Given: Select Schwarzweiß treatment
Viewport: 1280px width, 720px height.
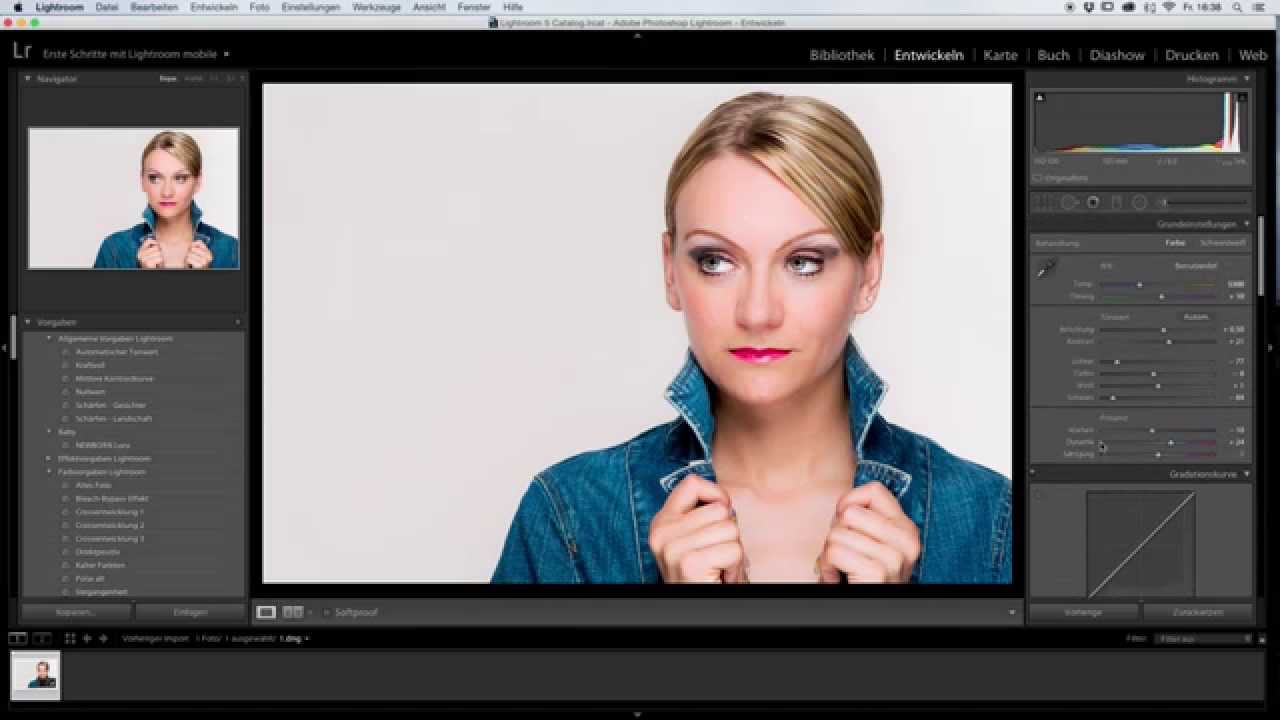Looking at the screenshot, I should click(1222, 243).
